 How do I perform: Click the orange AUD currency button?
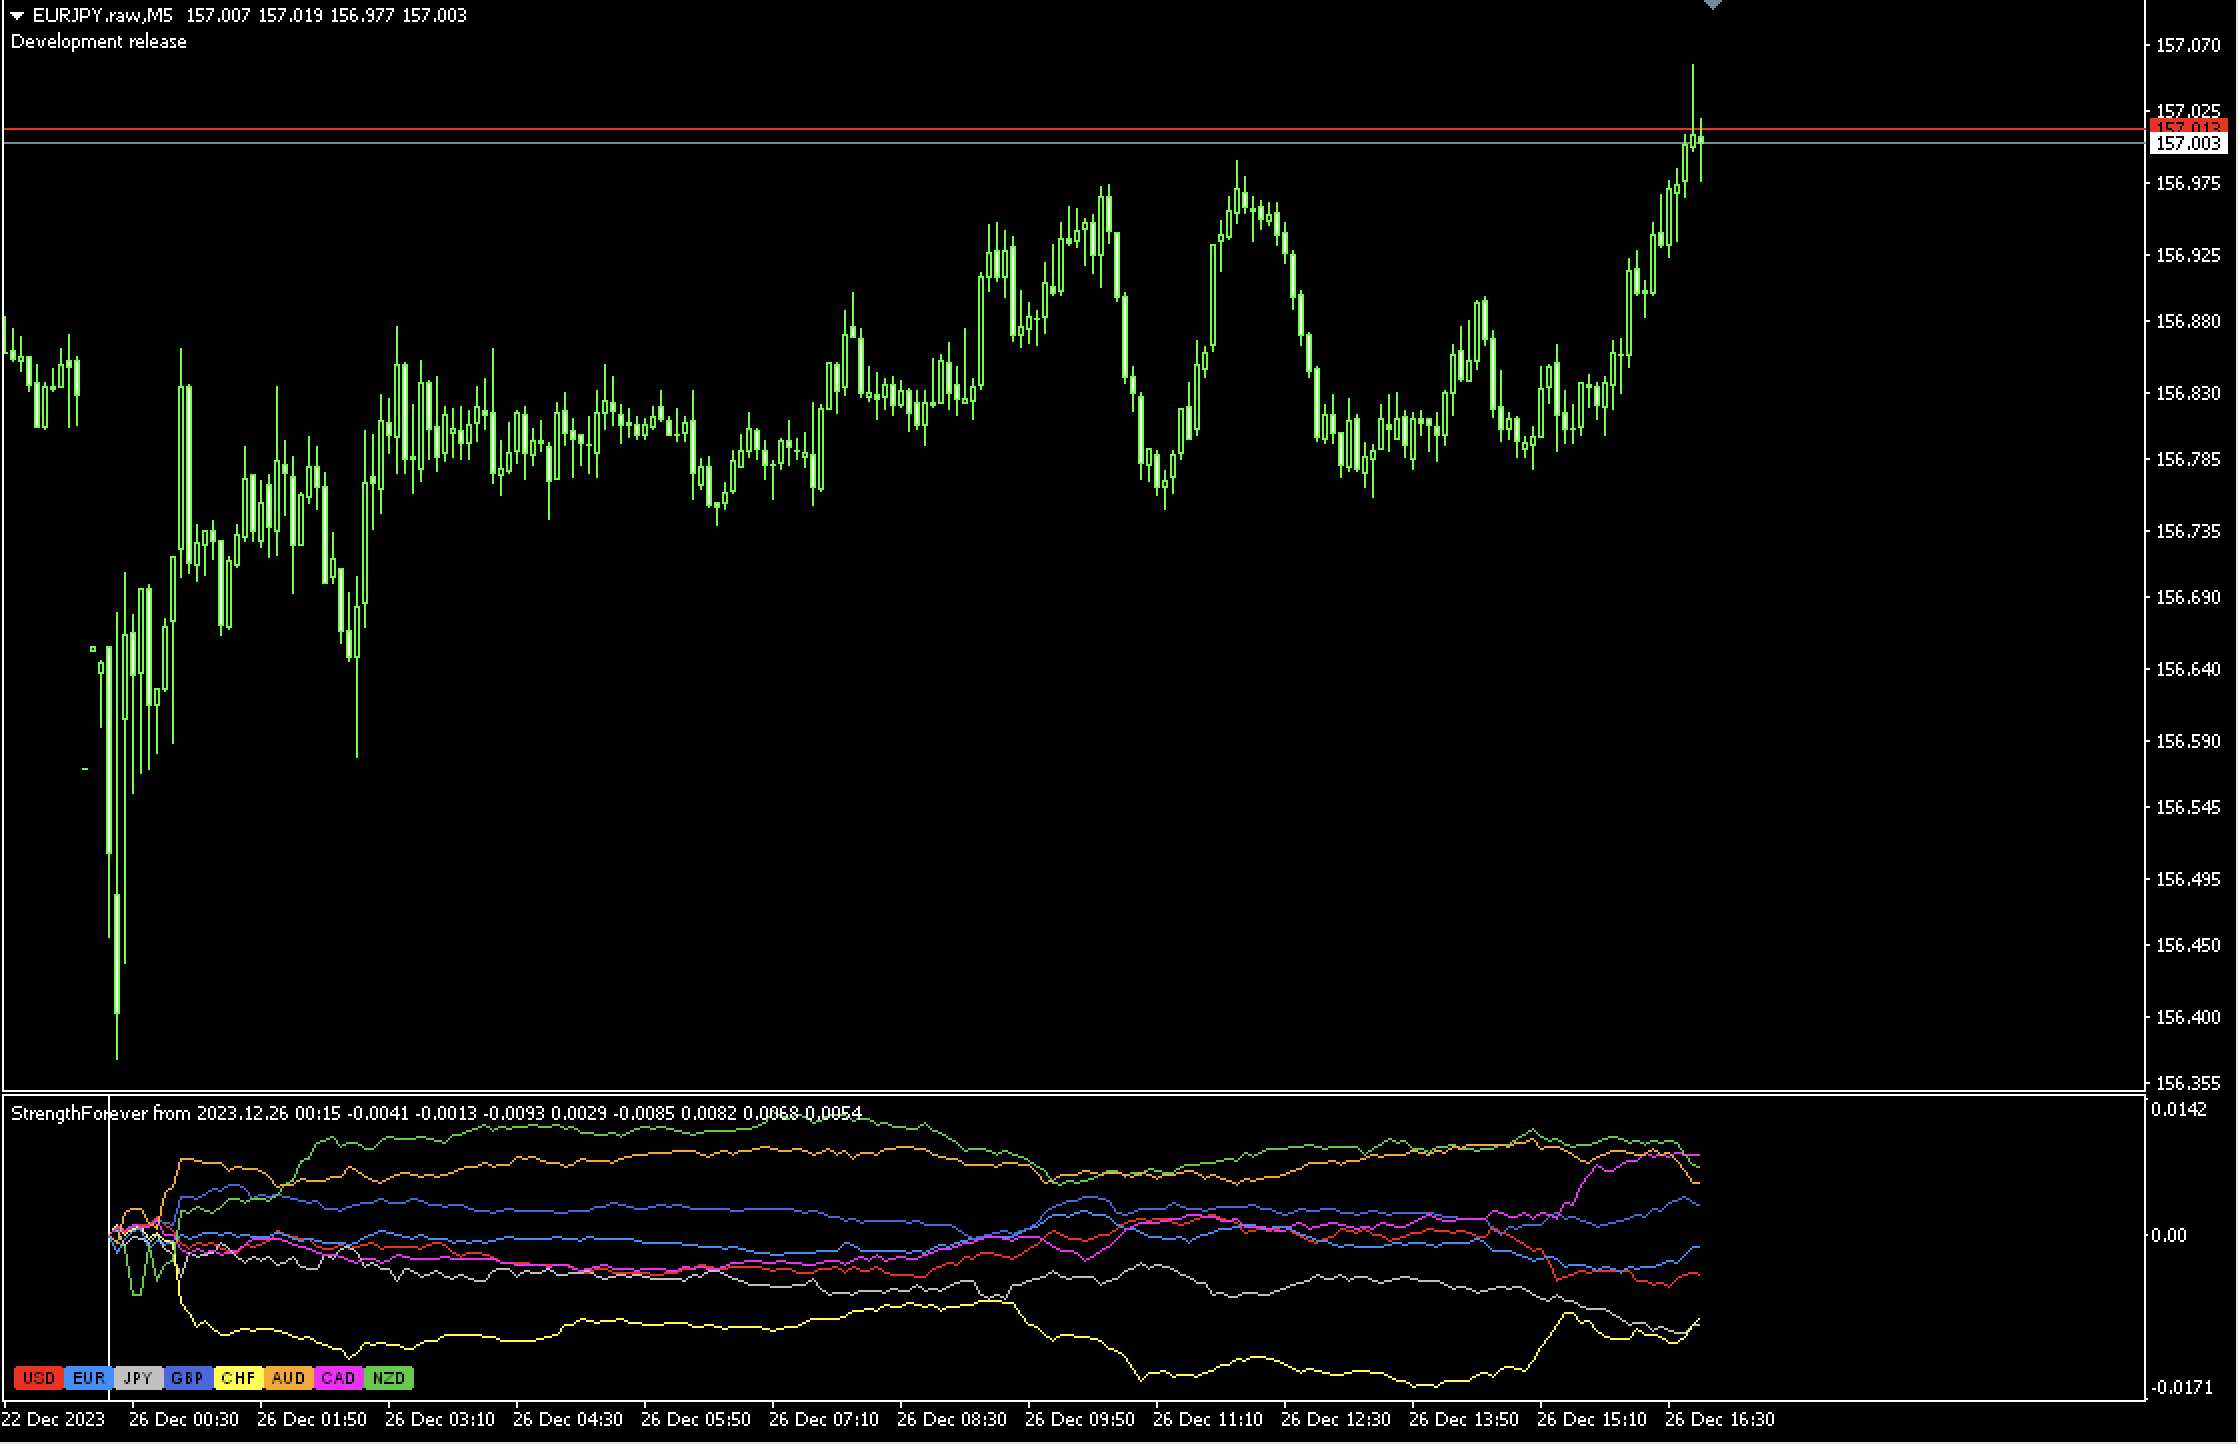(x=288, y=1378)
